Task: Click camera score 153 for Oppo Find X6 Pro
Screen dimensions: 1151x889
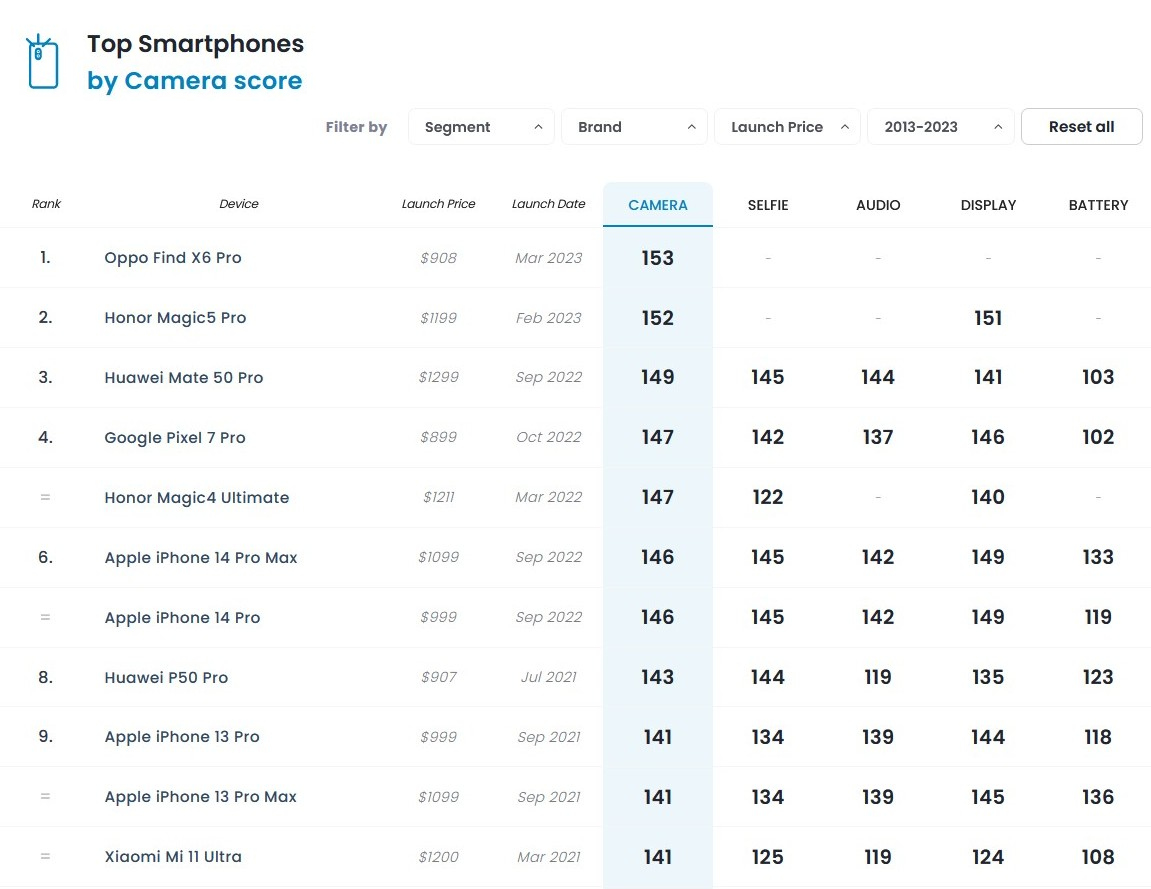Action: pos(658,258)
